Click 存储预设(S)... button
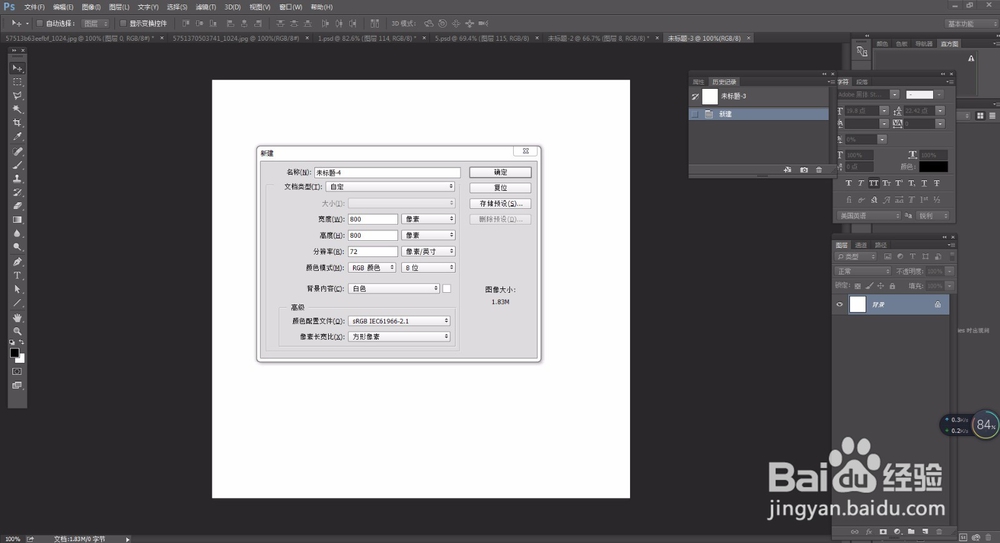The image size is (1000, 543). tap(500, 204)
